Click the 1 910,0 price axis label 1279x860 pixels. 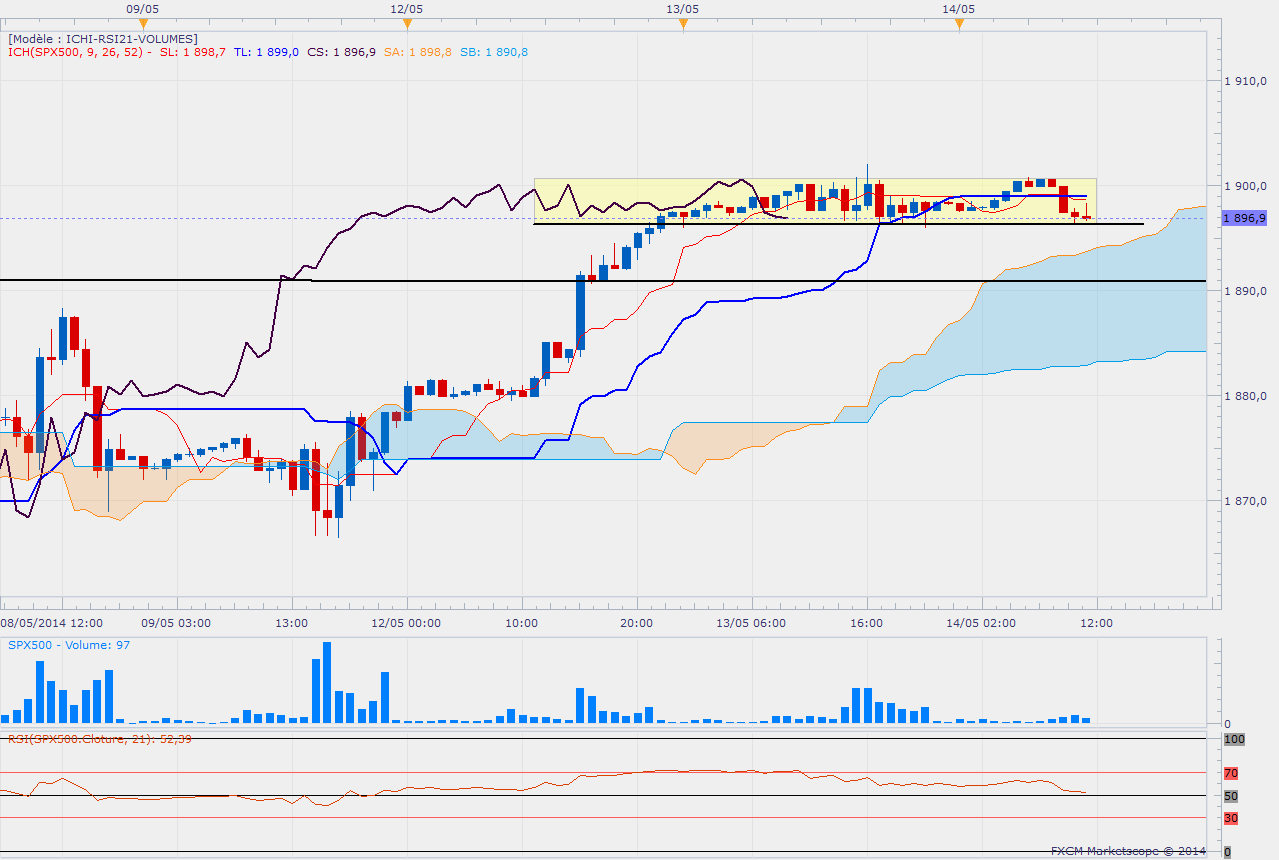tap(1247, 81)
